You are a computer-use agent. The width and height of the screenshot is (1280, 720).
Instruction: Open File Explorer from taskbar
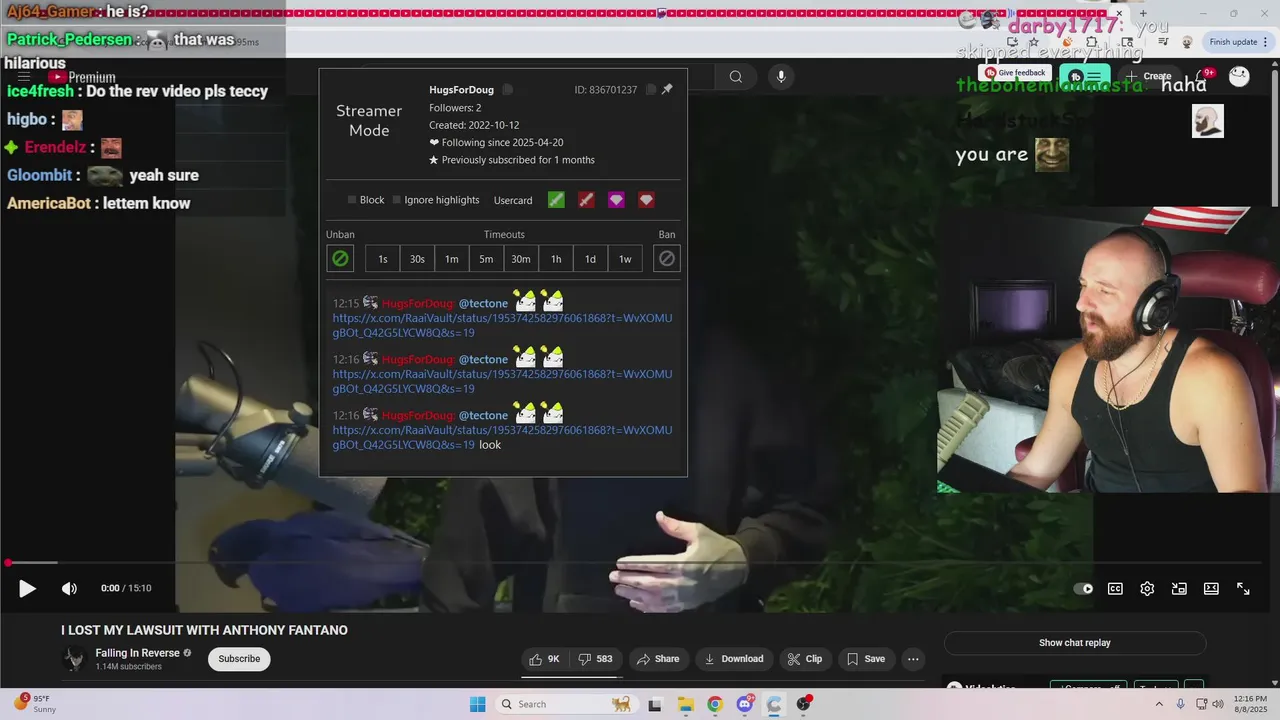685,704
